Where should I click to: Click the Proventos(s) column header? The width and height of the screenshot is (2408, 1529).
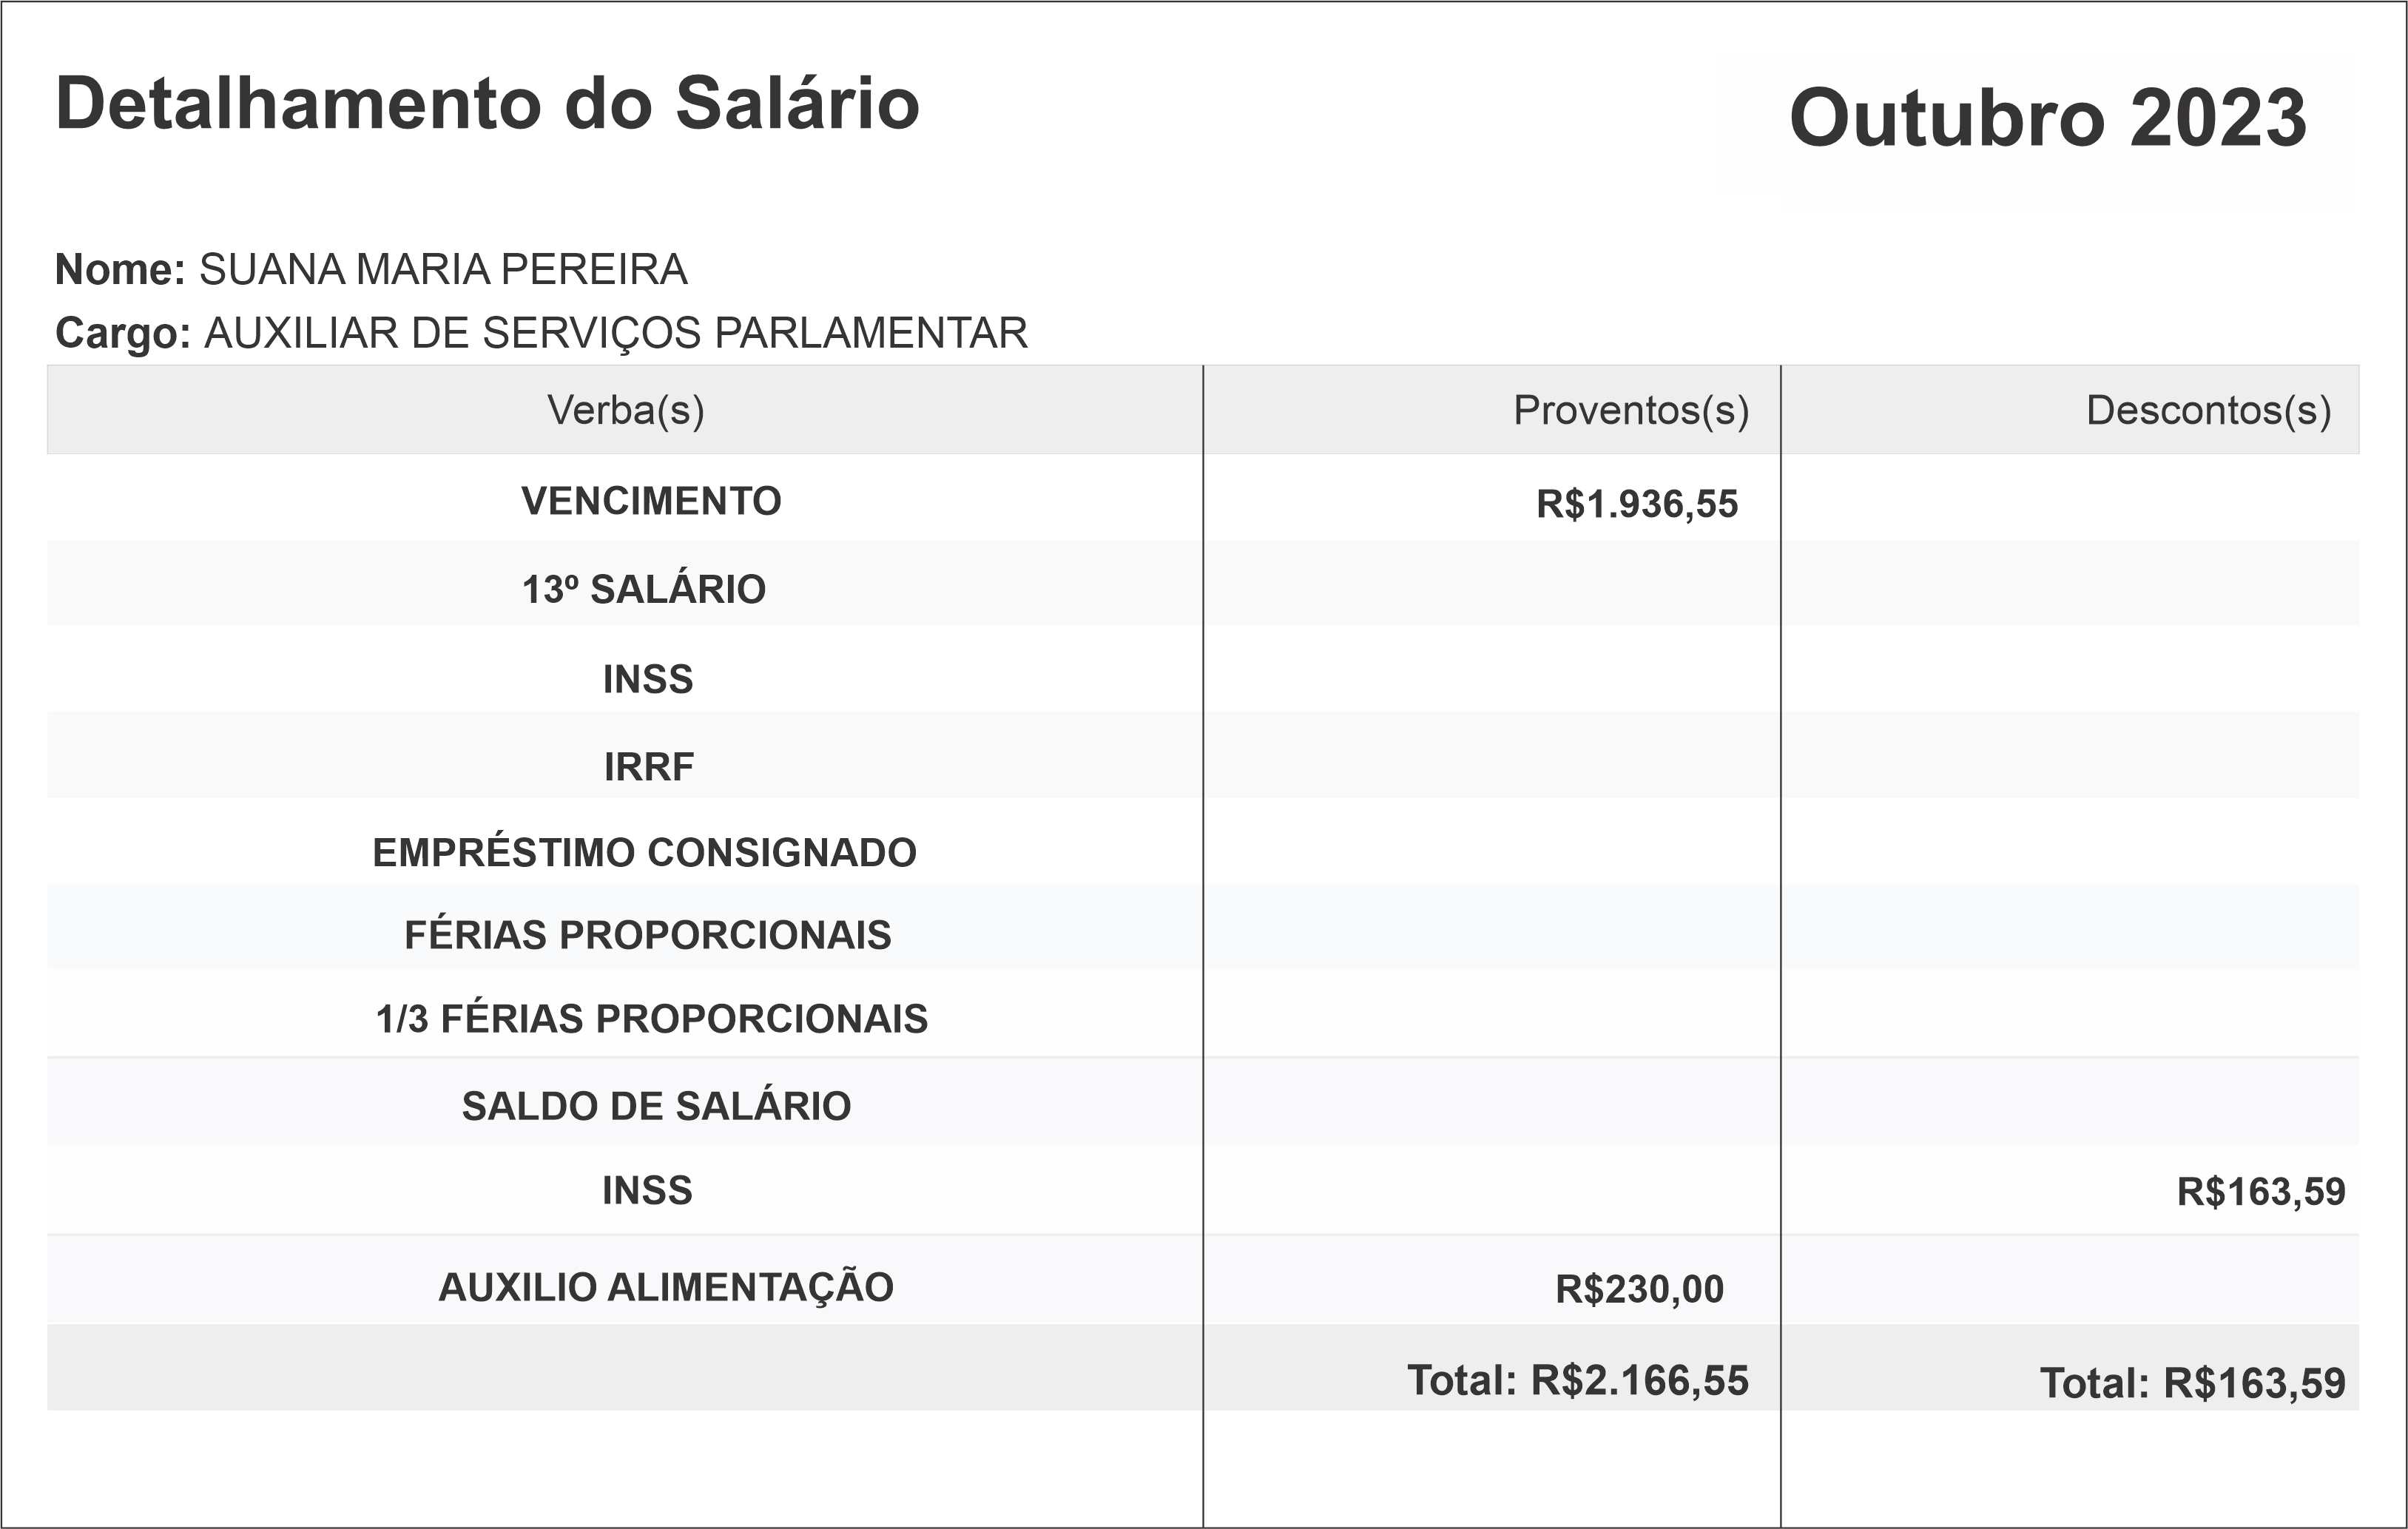coord(1630,411)
